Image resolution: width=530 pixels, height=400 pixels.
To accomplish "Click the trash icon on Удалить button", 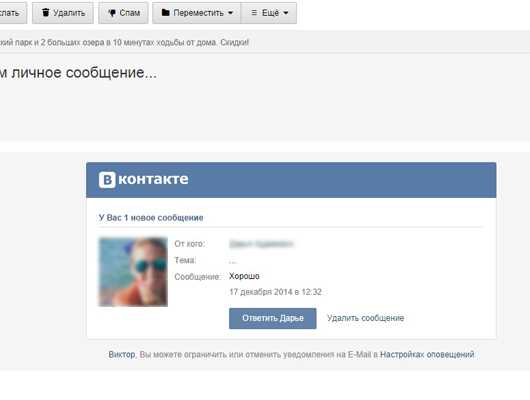I will [x=46, y=13].
